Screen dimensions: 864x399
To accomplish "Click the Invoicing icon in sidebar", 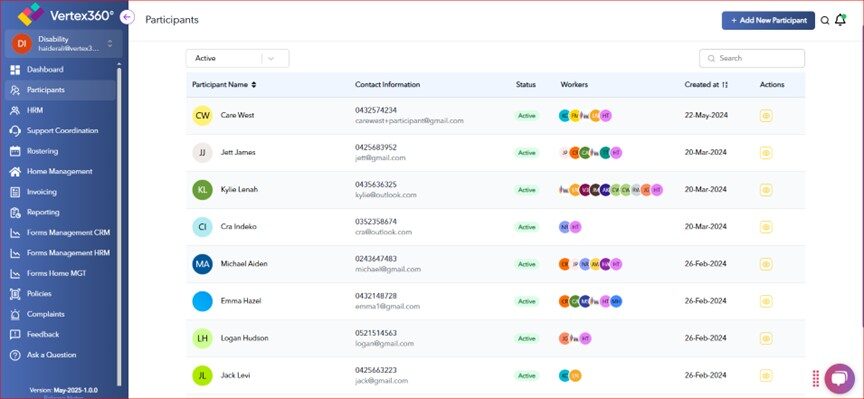I will (15, 192).
